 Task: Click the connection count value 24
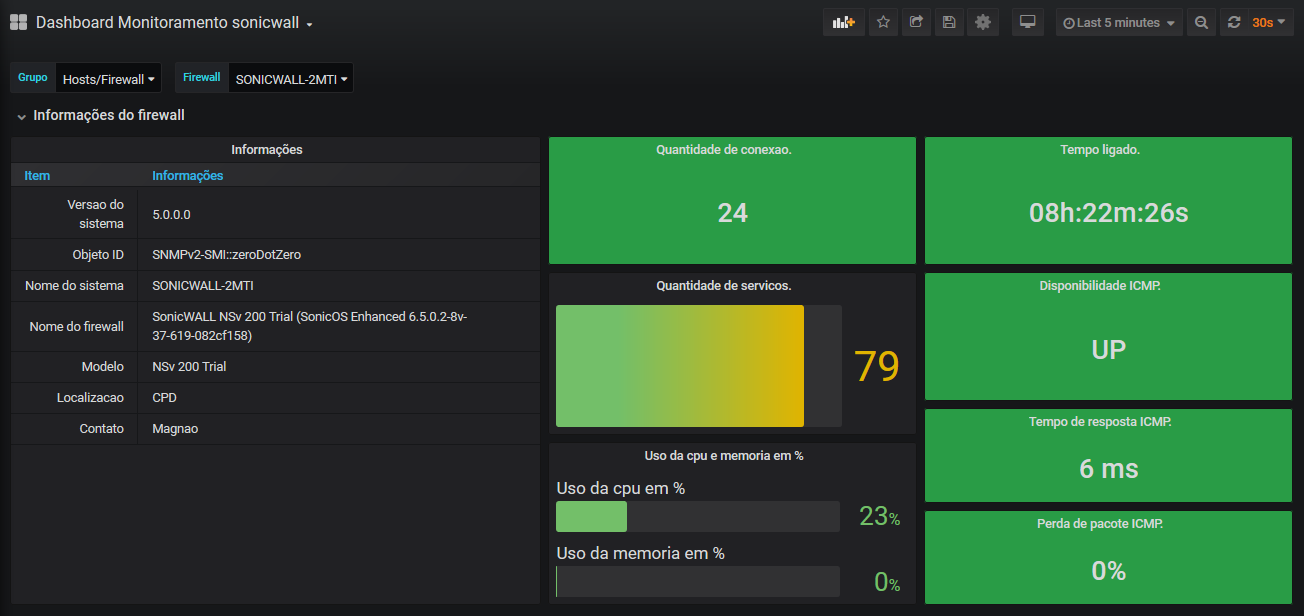pyautogui.click(x=733, y=212)
